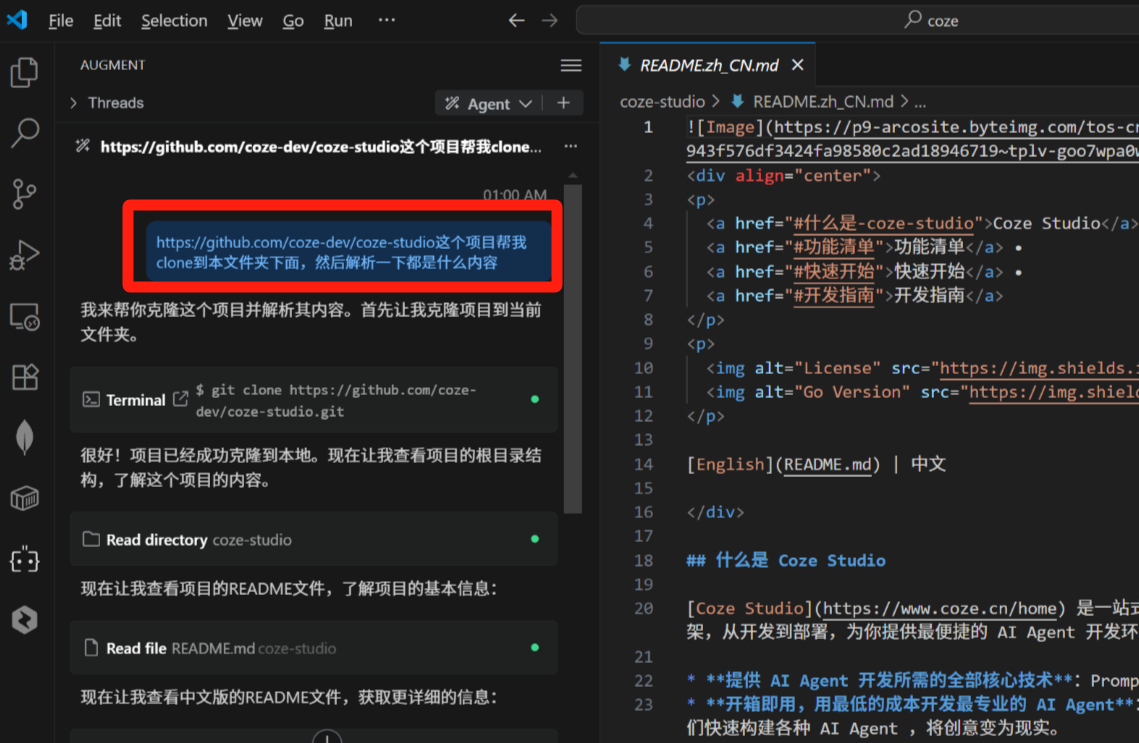Close the README.zh_CN.md tab
This screenshot has height=743, width=1139.
(797, 65)
